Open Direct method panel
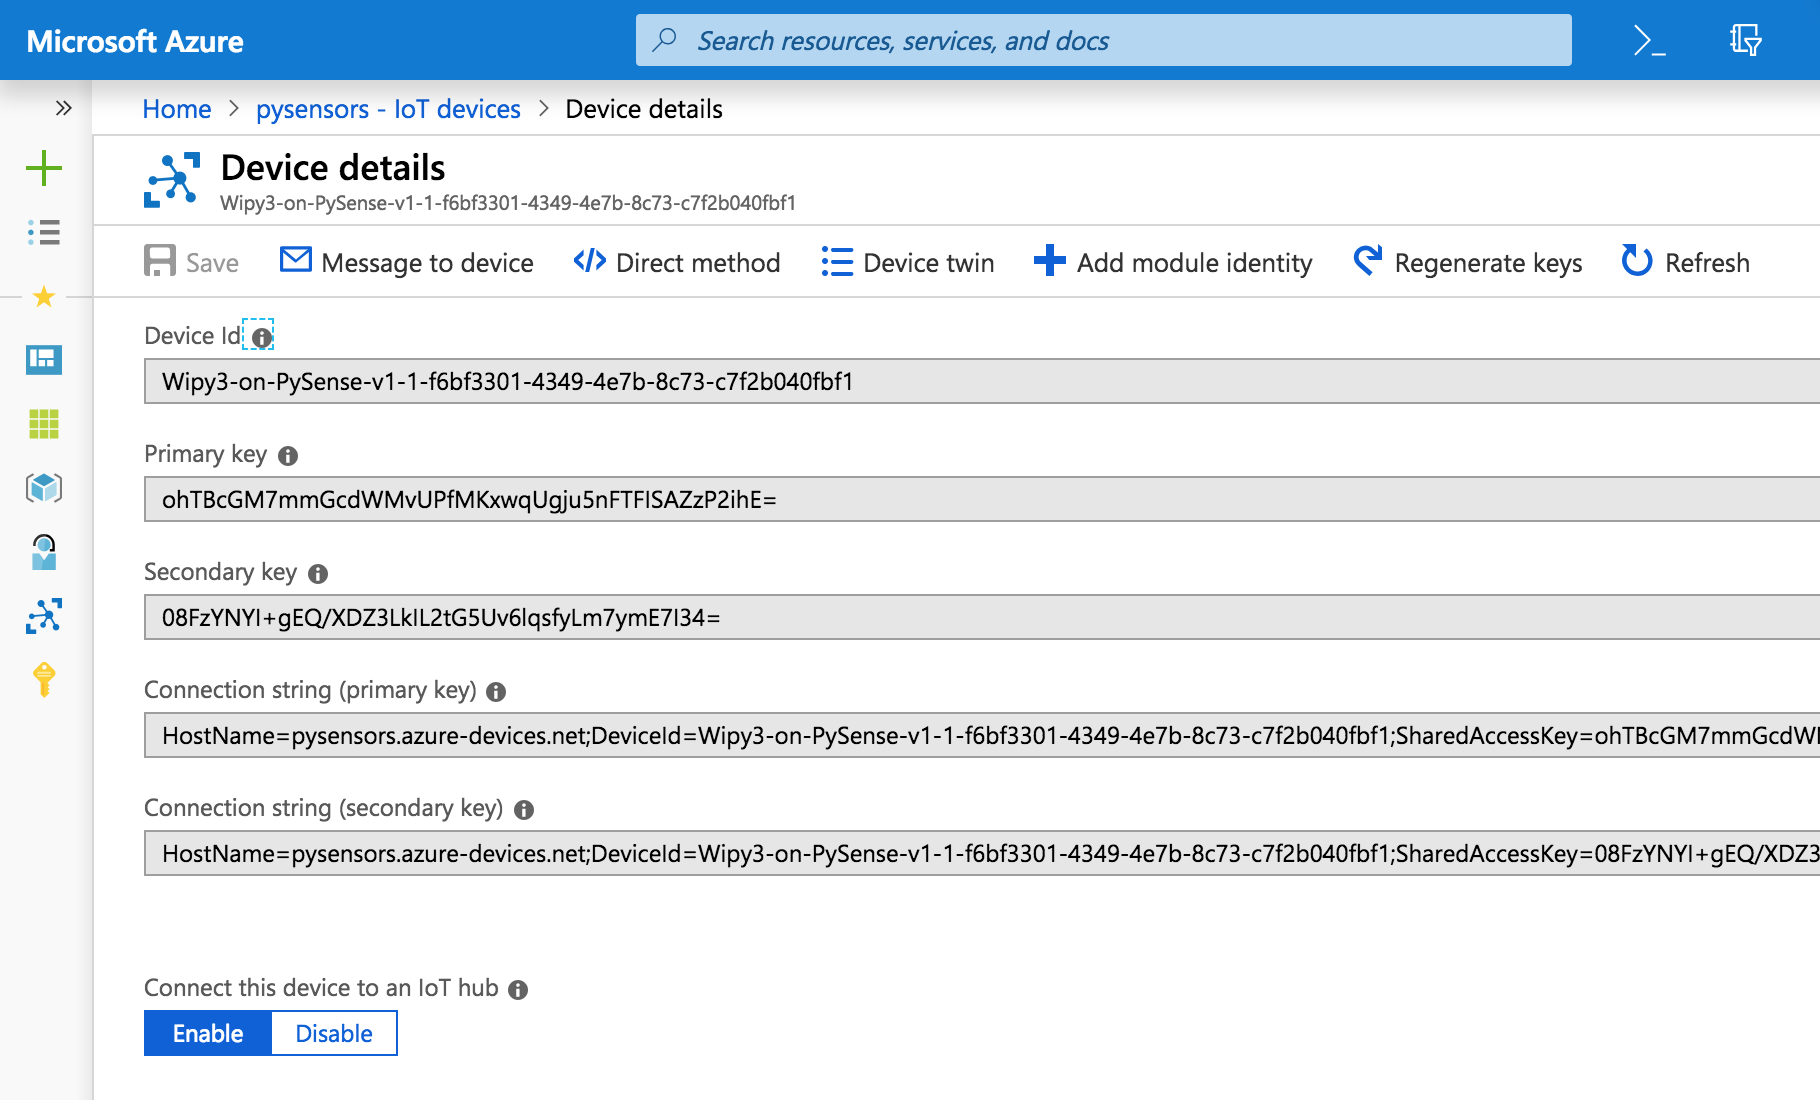Screen dimensions: 1820x1100 (676, 262)
